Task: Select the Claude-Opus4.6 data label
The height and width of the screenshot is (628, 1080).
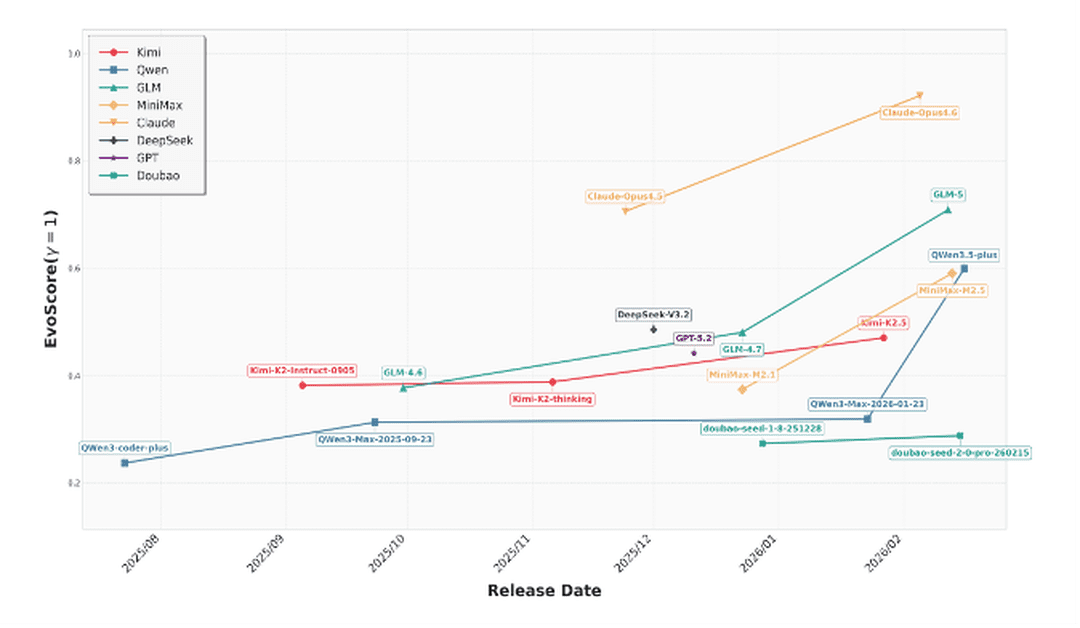Action: pos(919,113)
